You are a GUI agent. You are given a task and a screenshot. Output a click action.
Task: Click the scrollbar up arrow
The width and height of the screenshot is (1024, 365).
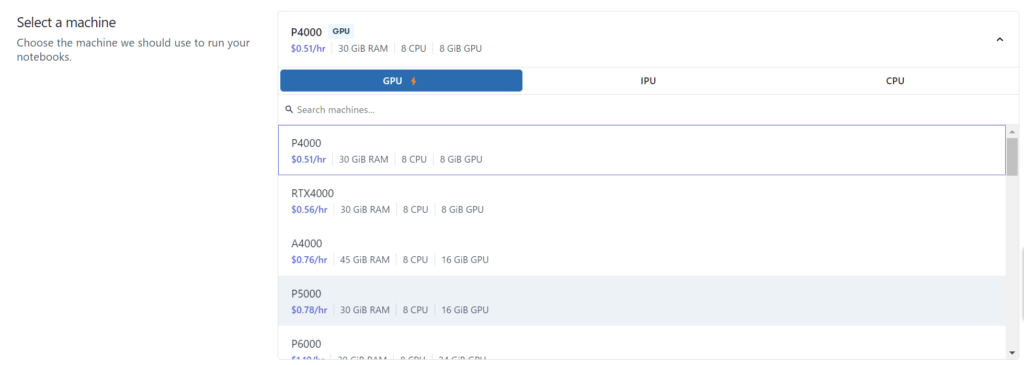pos(1012,131)
